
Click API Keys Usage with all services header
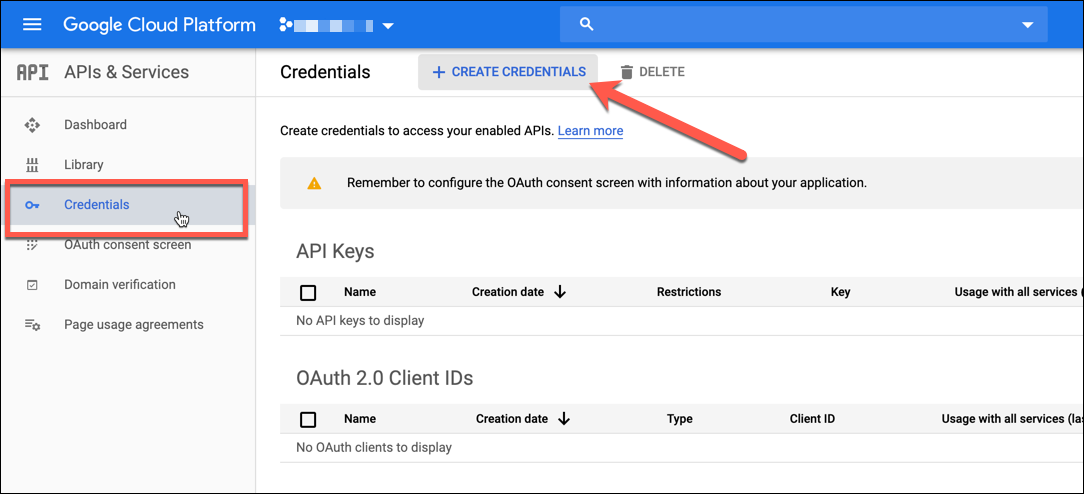point(1016,292)
